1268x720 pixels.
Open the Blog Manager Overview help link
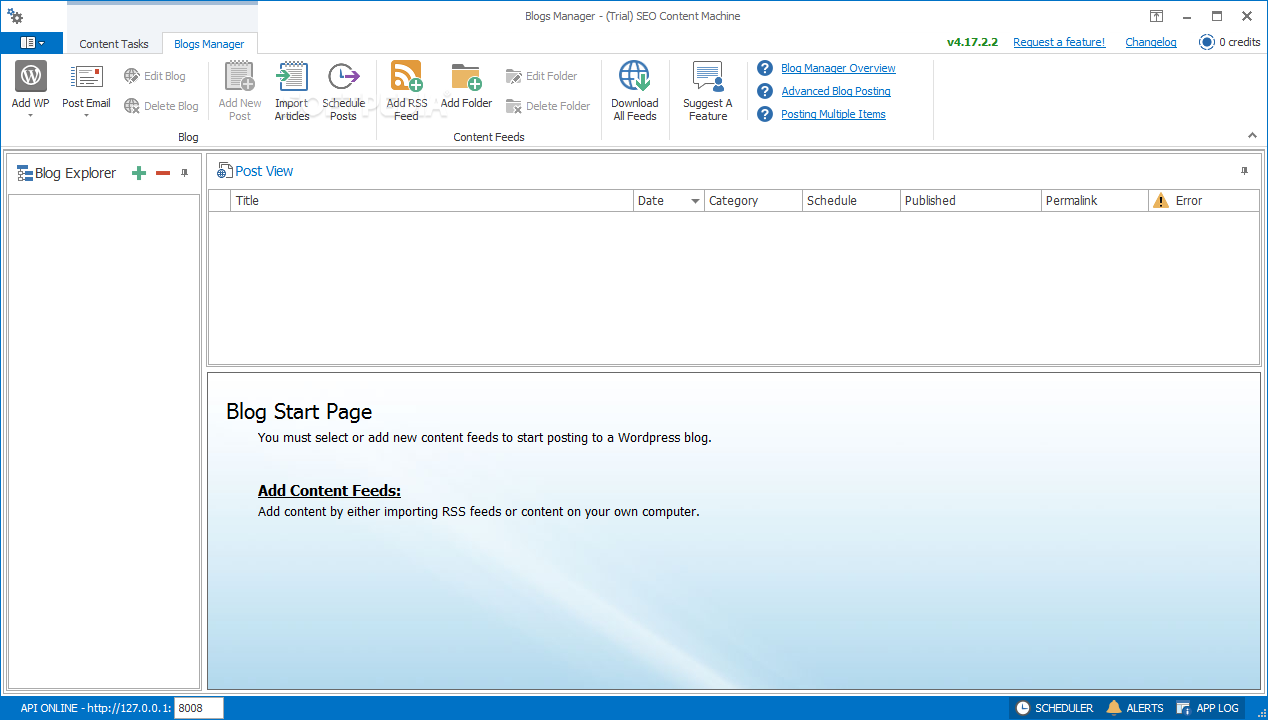tap(838, 68)
